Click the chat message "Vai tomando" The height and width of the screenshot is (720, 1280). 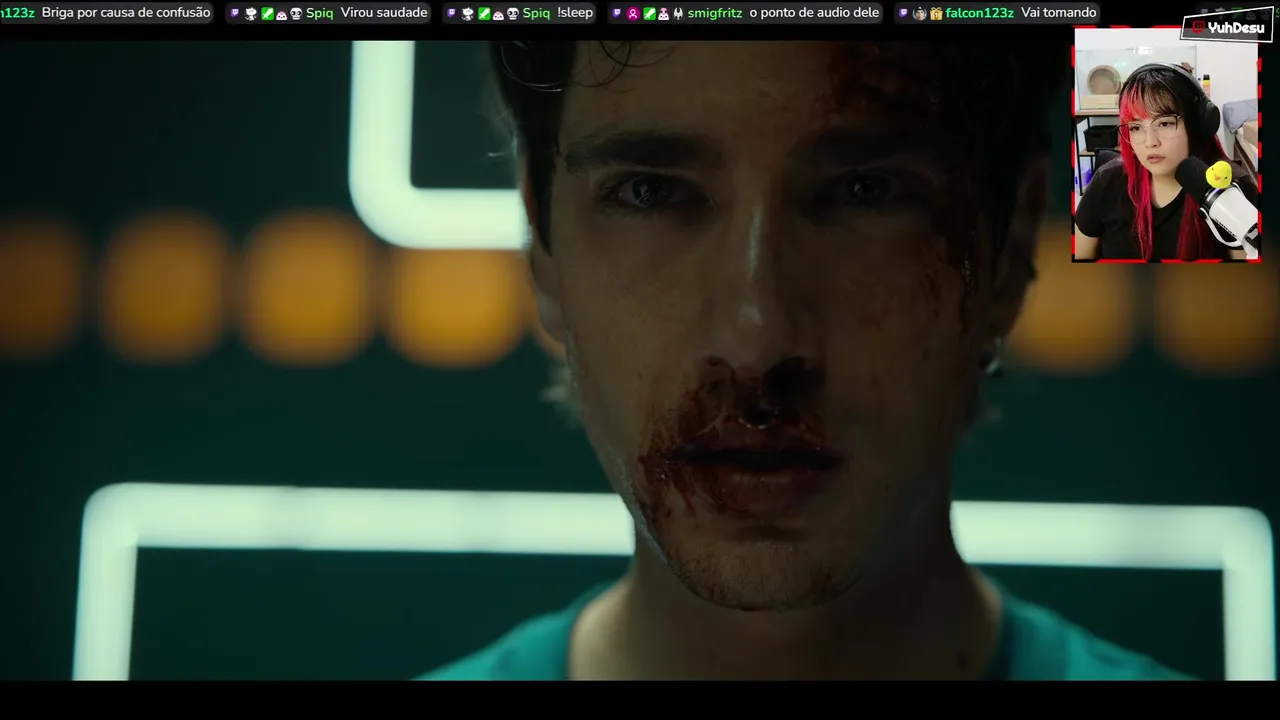pos(1059,13)
